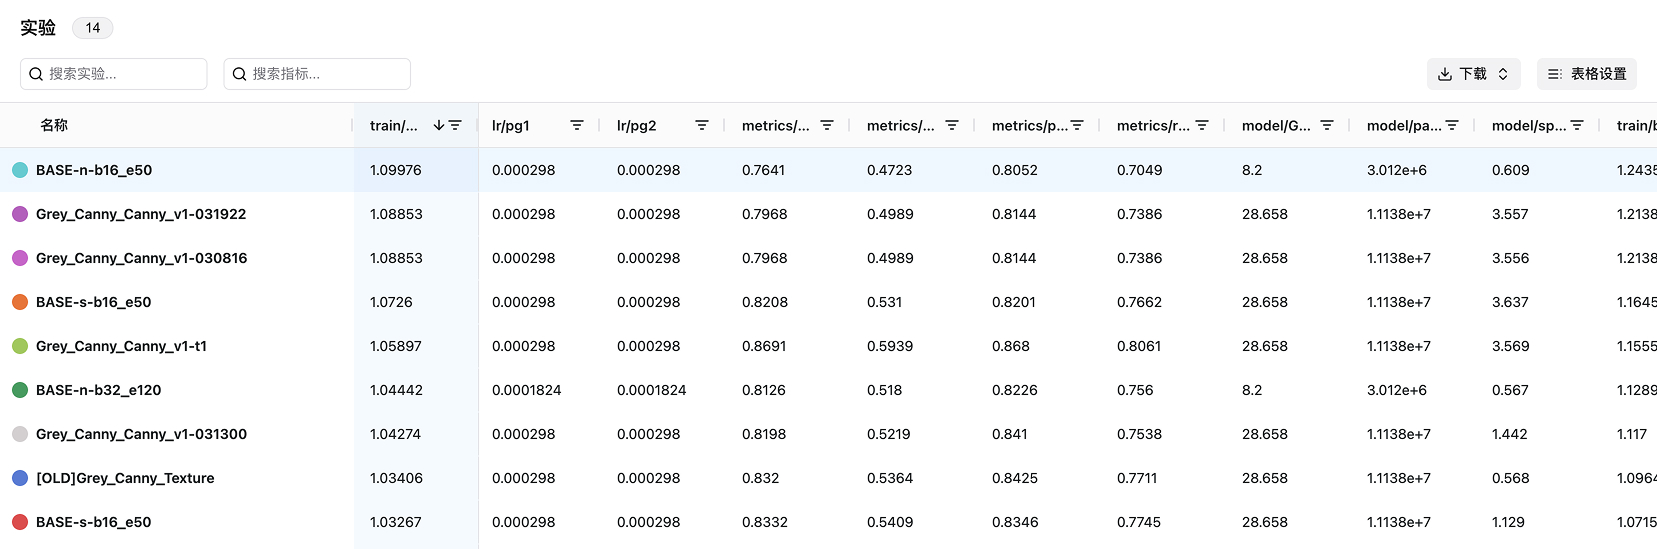Click sort arrow on train/... column

coord(438,125)
